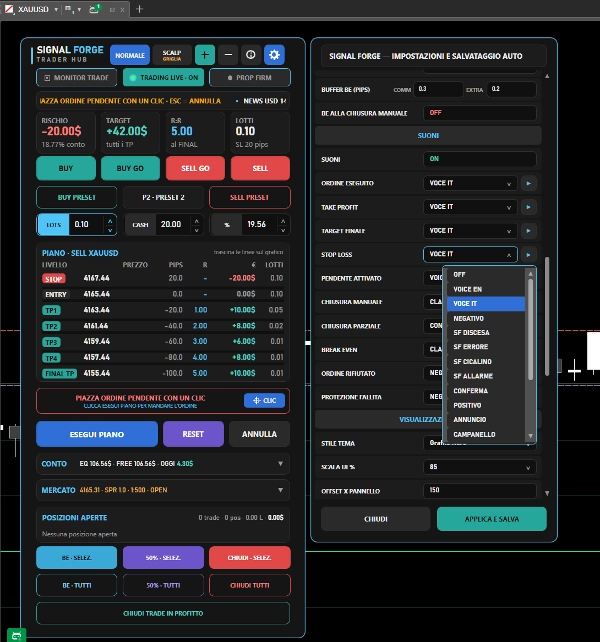Click the green icon at bottom-left corner of chart
600x642 pixels.
point(16,635)
